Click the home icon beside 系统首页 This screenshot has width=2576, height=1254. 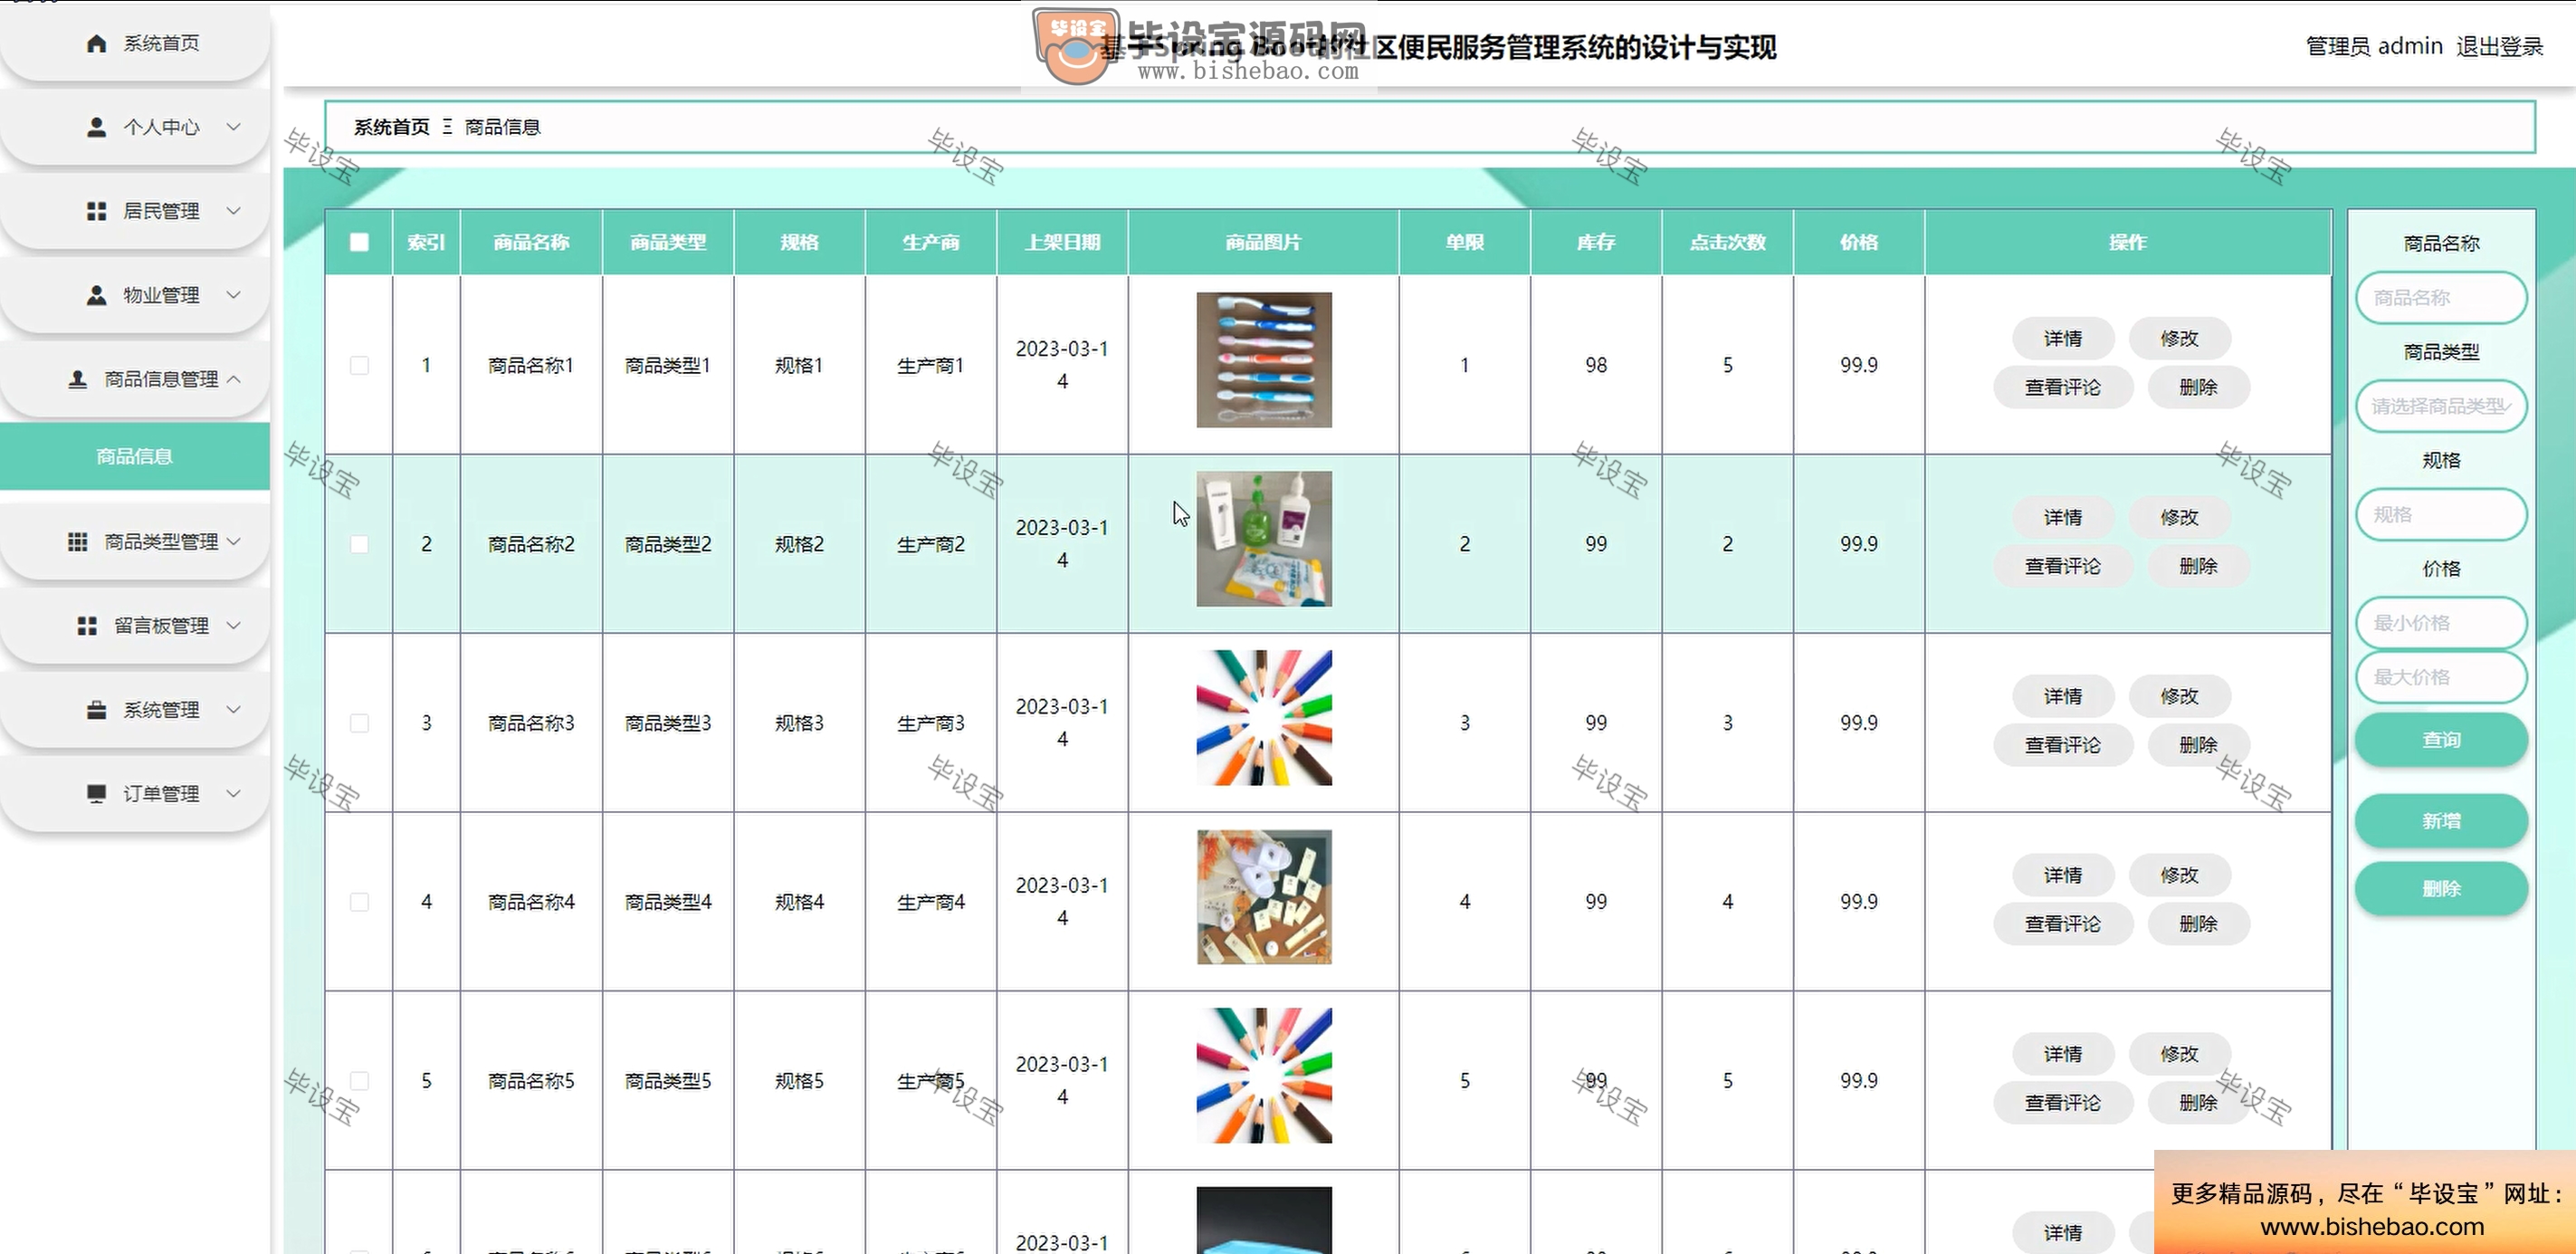96,43
